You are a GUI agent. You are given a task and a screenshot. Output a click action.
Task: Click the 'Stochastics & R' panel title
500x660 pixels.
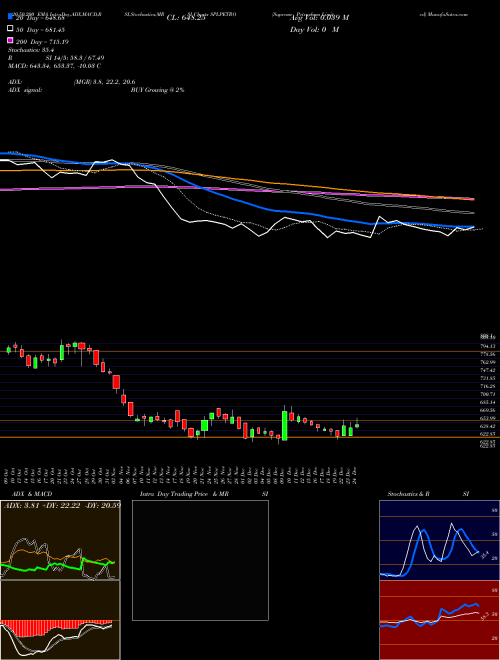[x=409, y=494]
